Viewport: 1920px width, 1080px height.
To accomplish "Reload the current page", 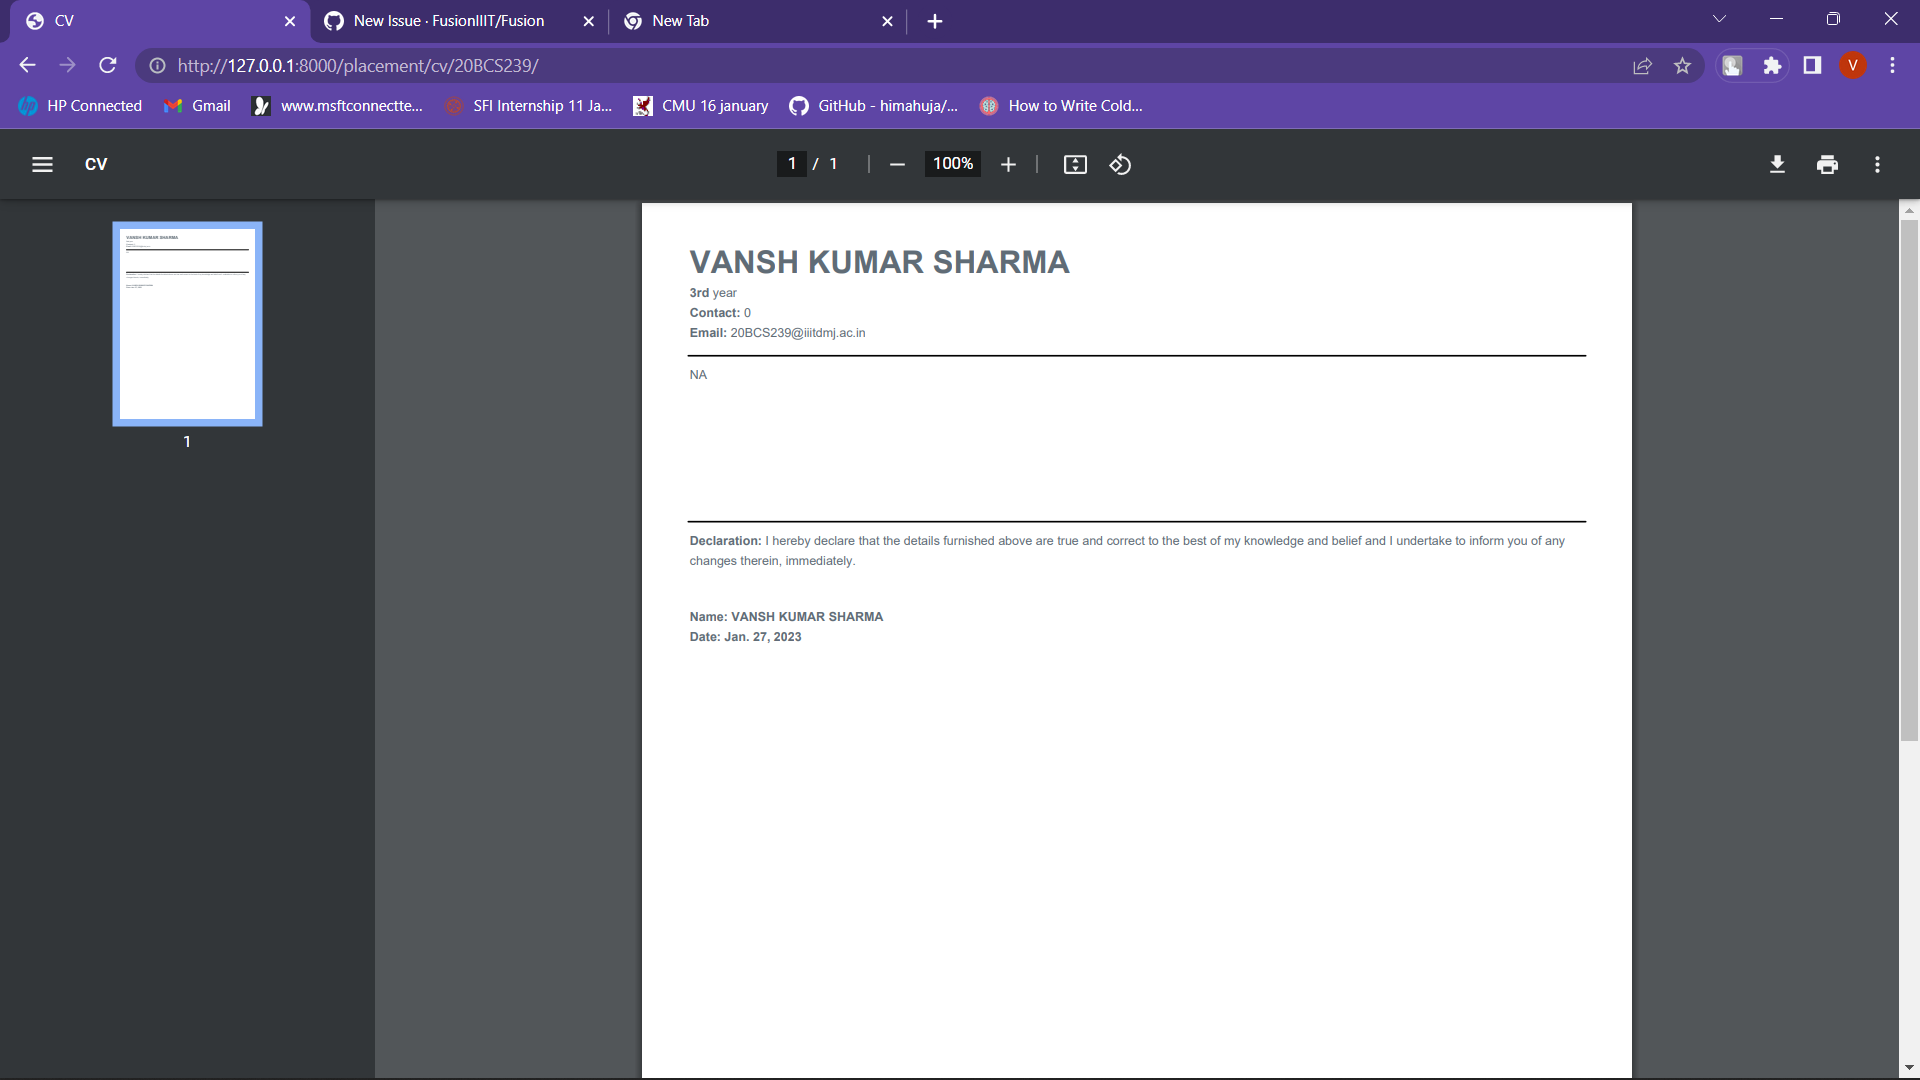I will [x=108, y=66].
